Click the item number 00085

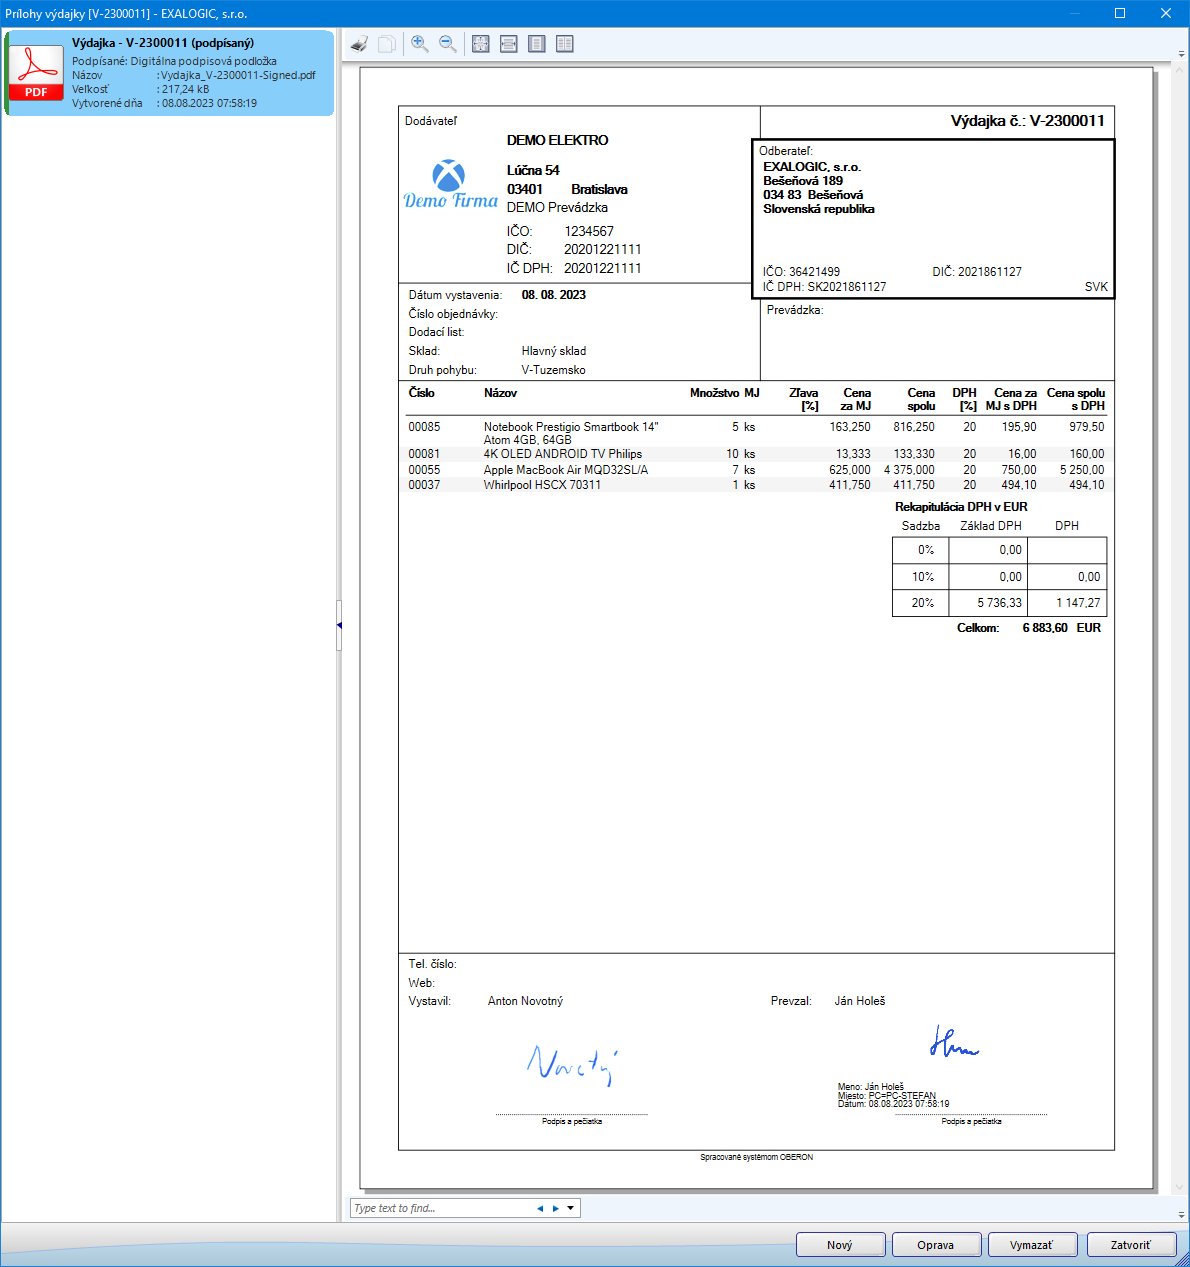[x=424, y=427]
